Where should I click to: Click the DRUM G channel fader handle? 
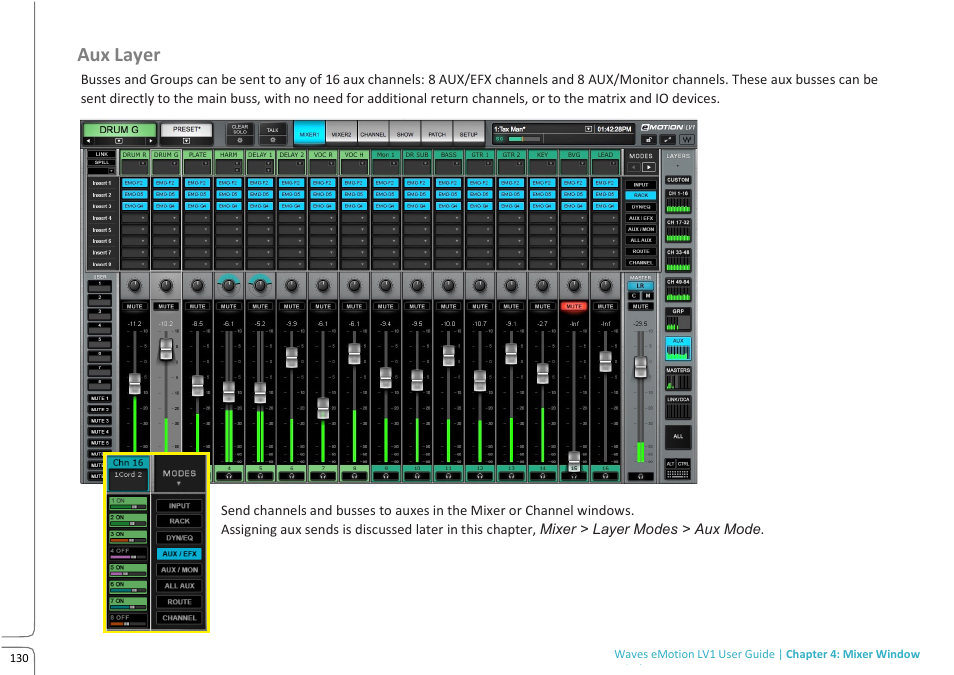pyautogui.click(x=165, y=349)
